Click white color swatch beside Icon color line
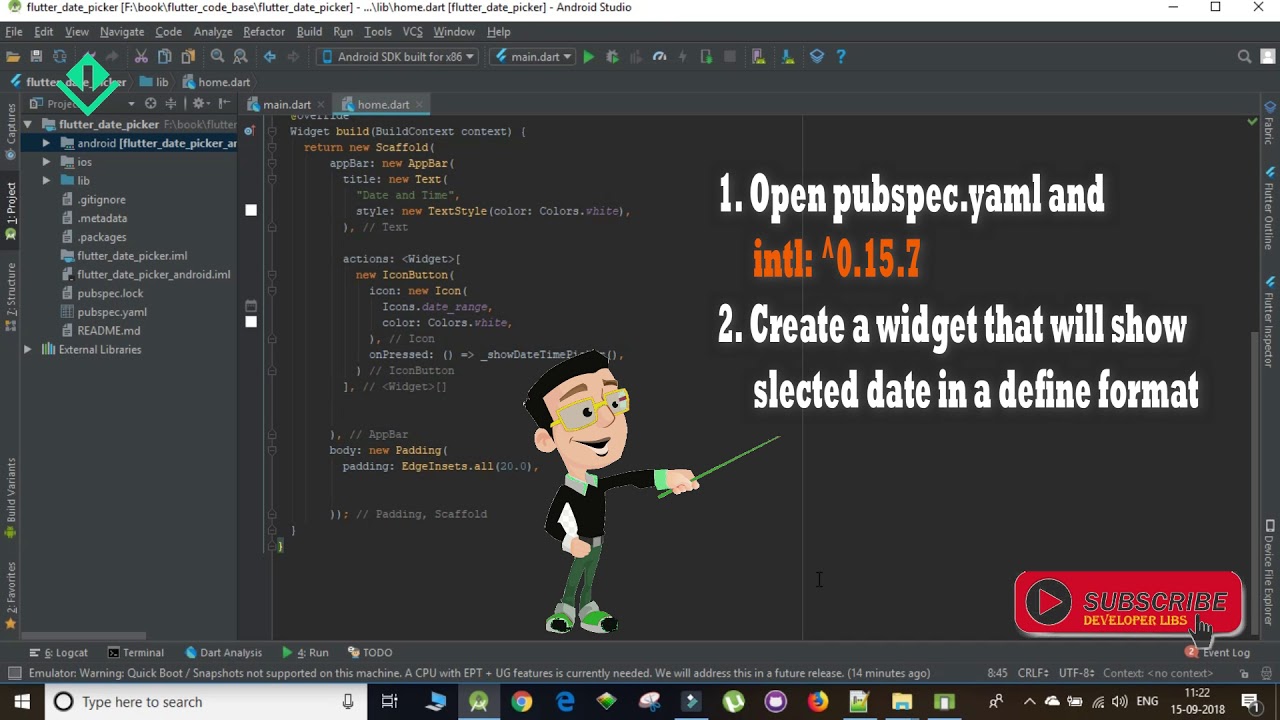Screen dimensions: 1280x720 251,322
